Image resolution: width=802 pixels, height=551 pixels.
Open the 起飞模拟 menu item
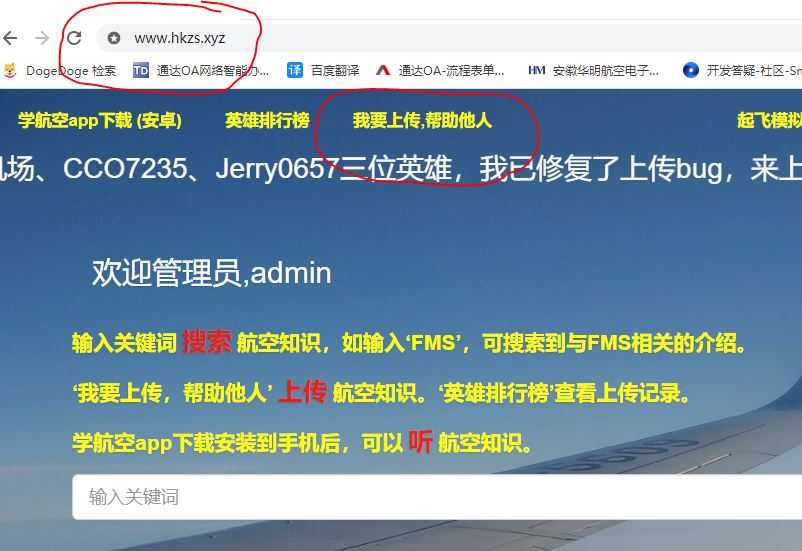pyautogui.click(x=769, y=120)
